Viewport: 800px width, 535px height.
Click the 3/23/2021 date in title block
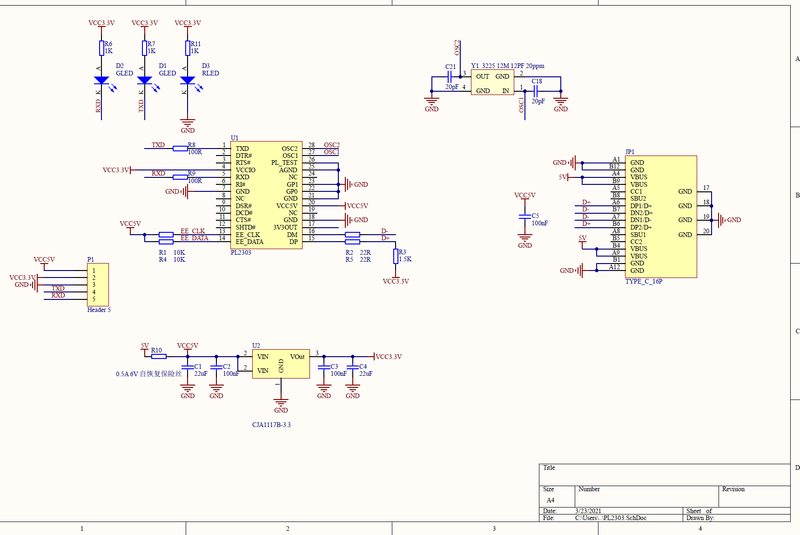(x=588, y=511)
